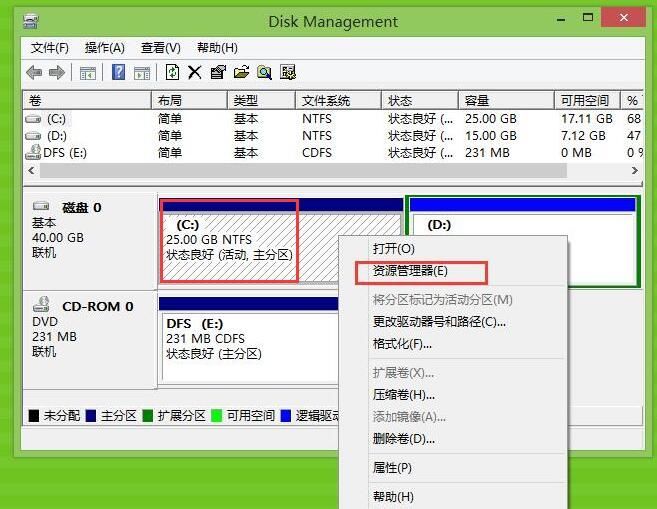
Task: Sort by the 文件系统 column header
Action: tap(339, 101)
